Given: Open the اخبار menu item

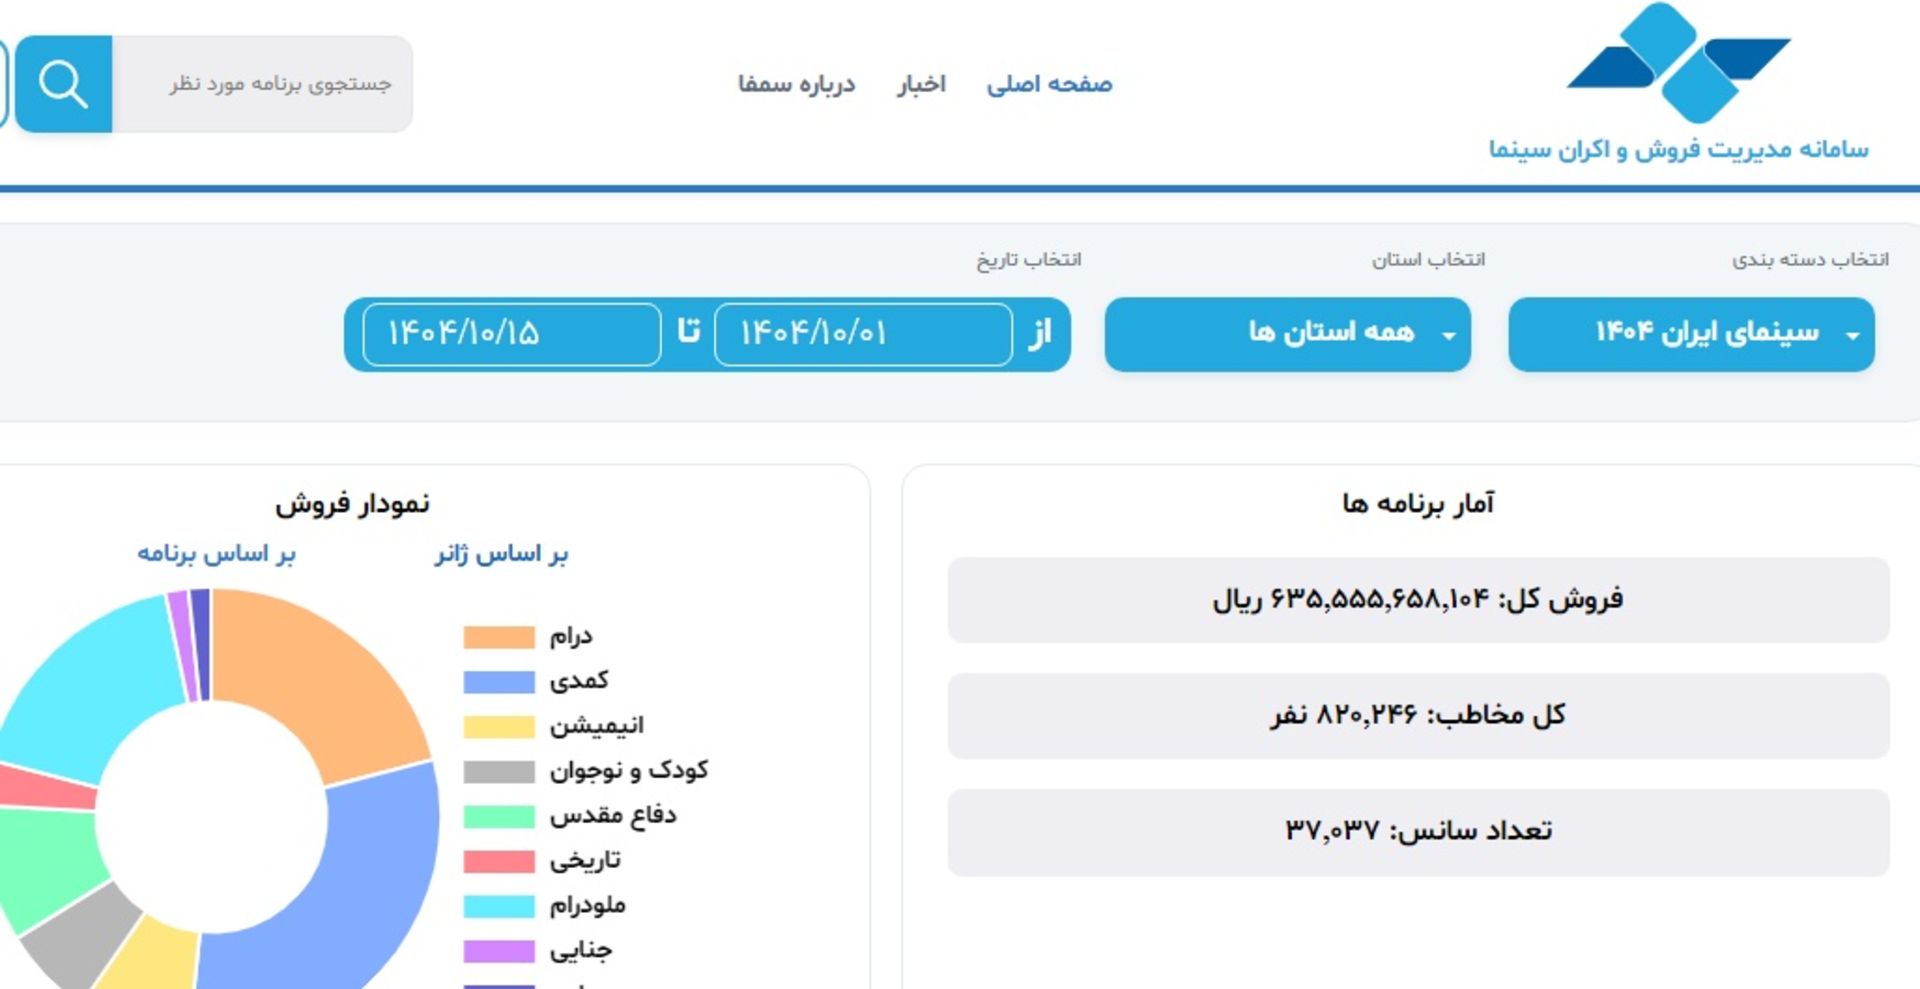Looking at the screenshot, I should point(921,84).
